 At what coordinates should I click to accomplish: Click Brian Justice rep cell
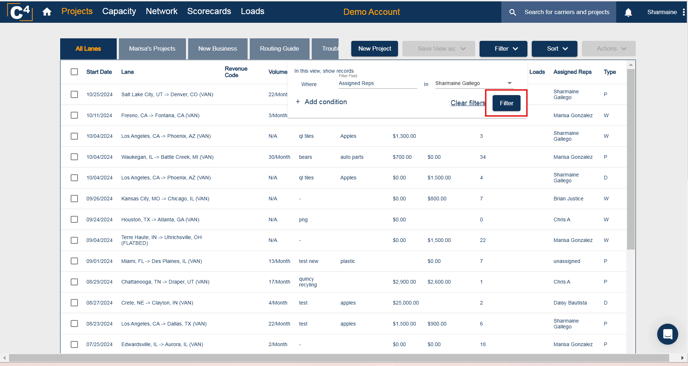(x=568, y=199)
